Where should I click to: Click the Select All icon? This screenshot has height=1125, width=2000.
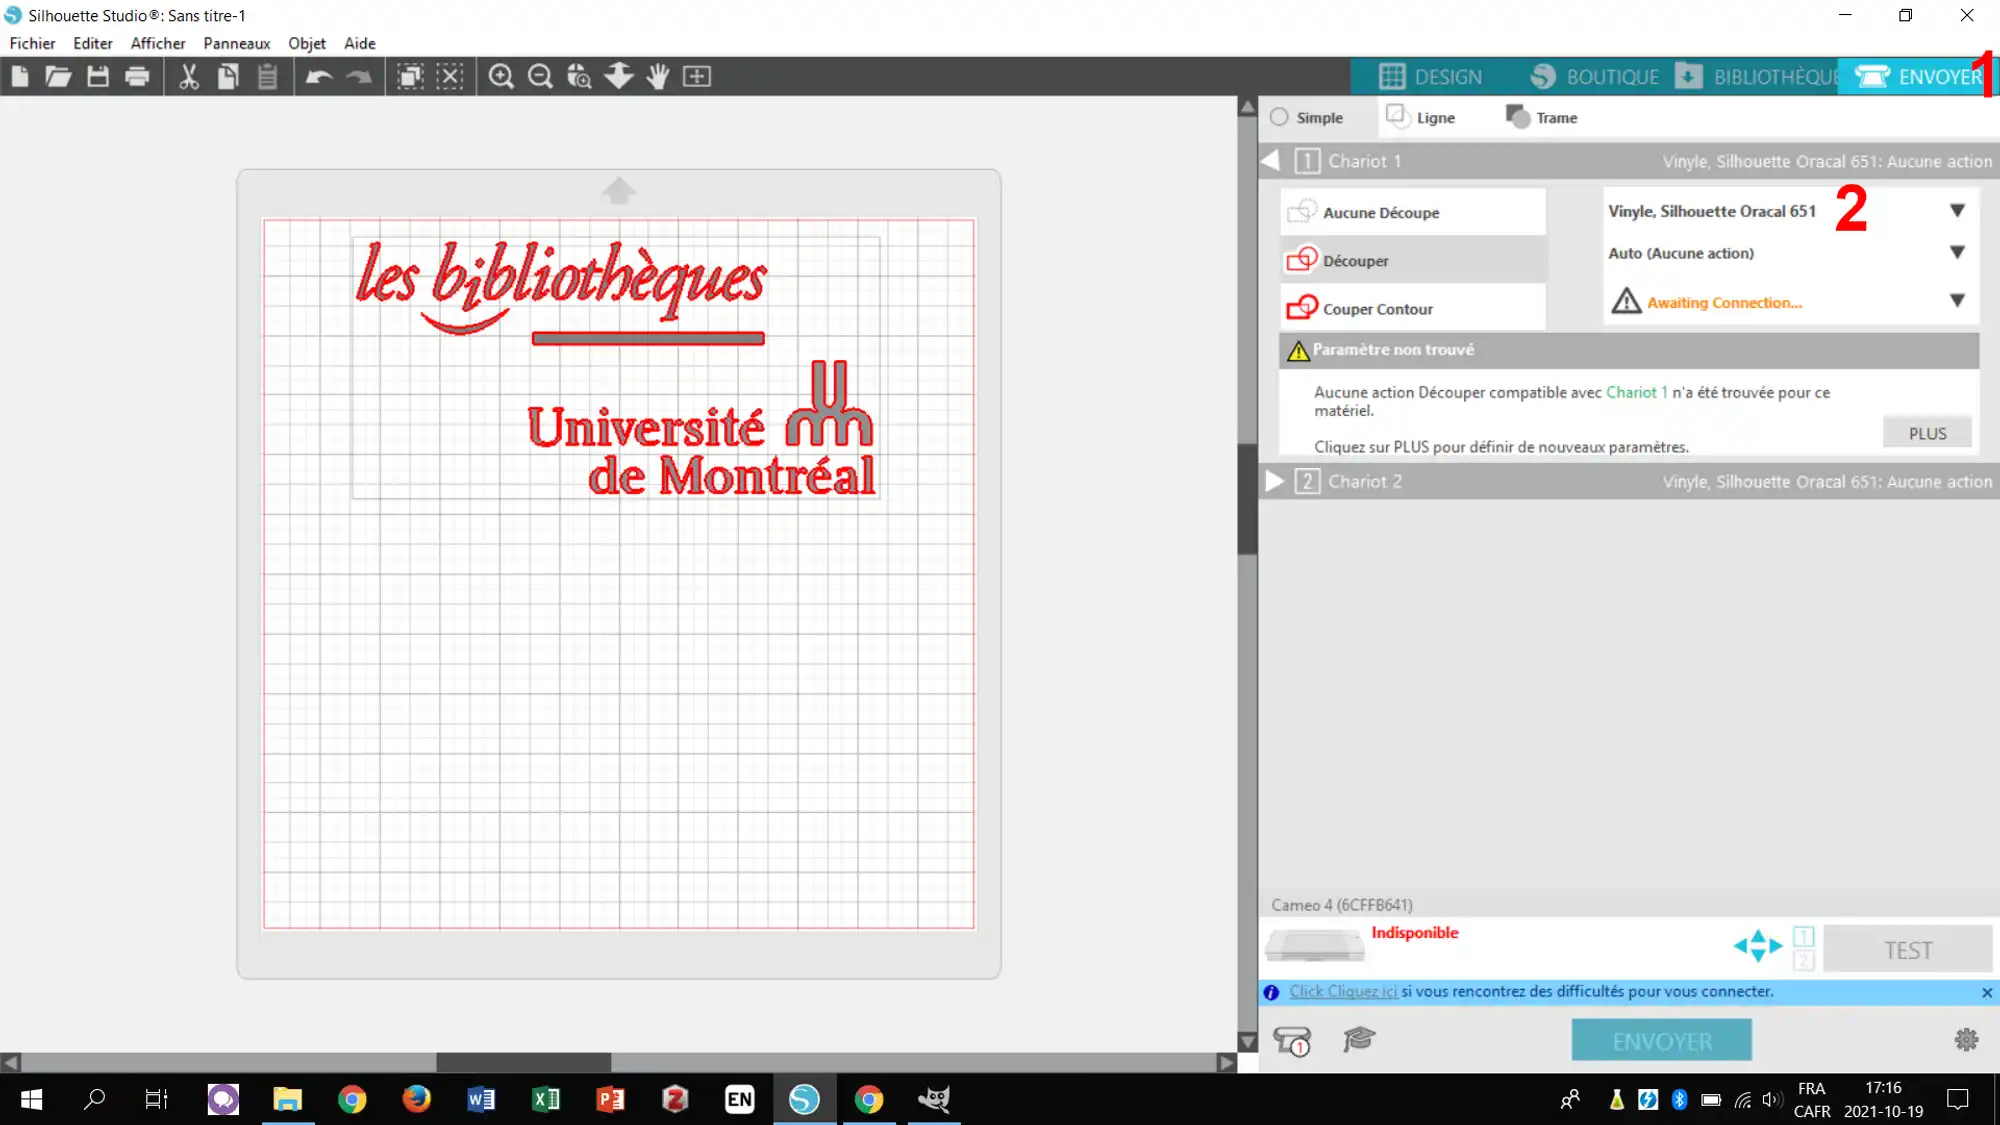[410, 76]
